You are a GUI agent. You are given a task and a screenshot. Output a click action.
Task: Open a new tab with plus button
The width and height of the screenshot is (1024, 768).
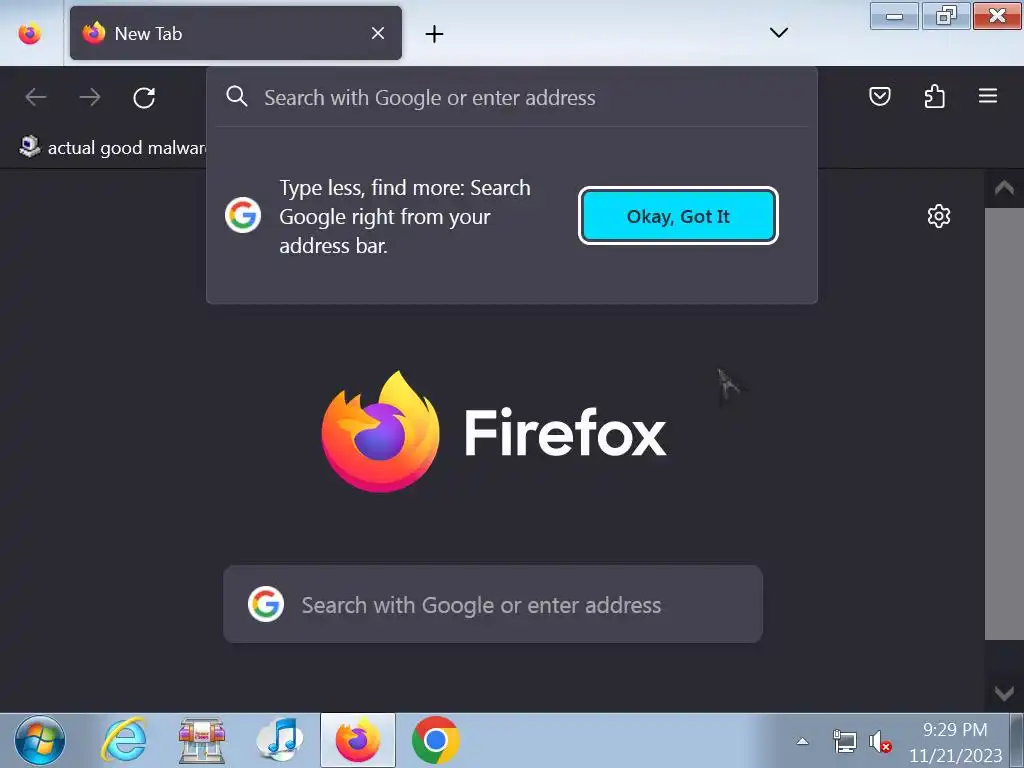434,34
